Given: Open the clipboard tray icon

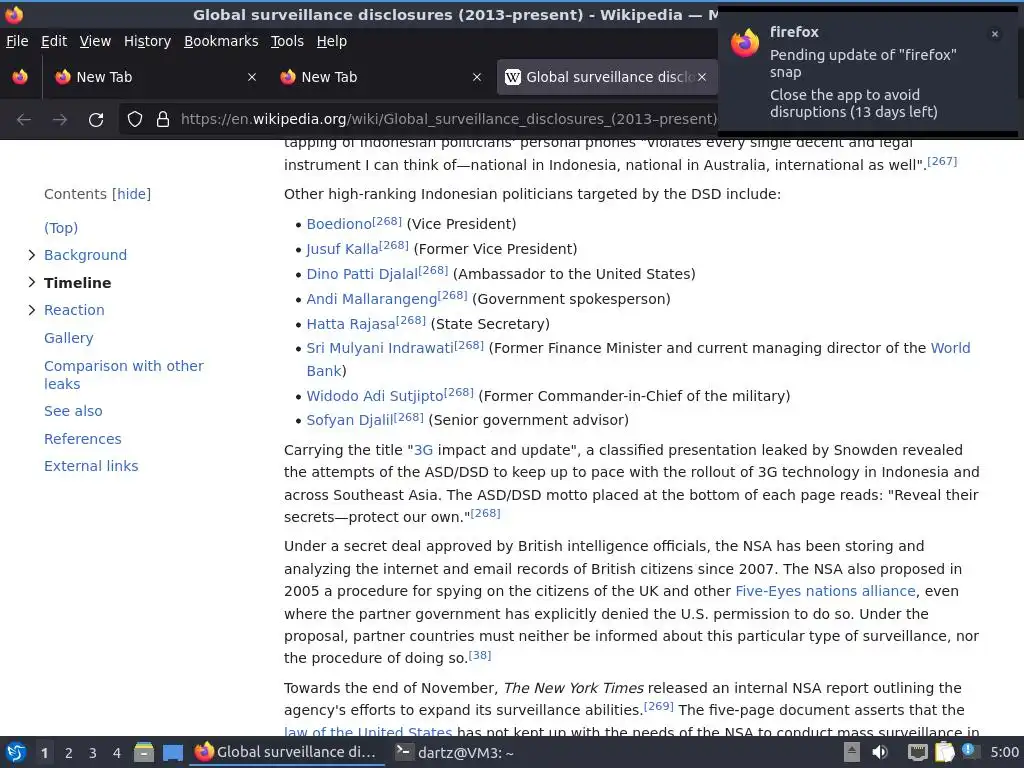Looking at the screenshot, I should [944, 752].
